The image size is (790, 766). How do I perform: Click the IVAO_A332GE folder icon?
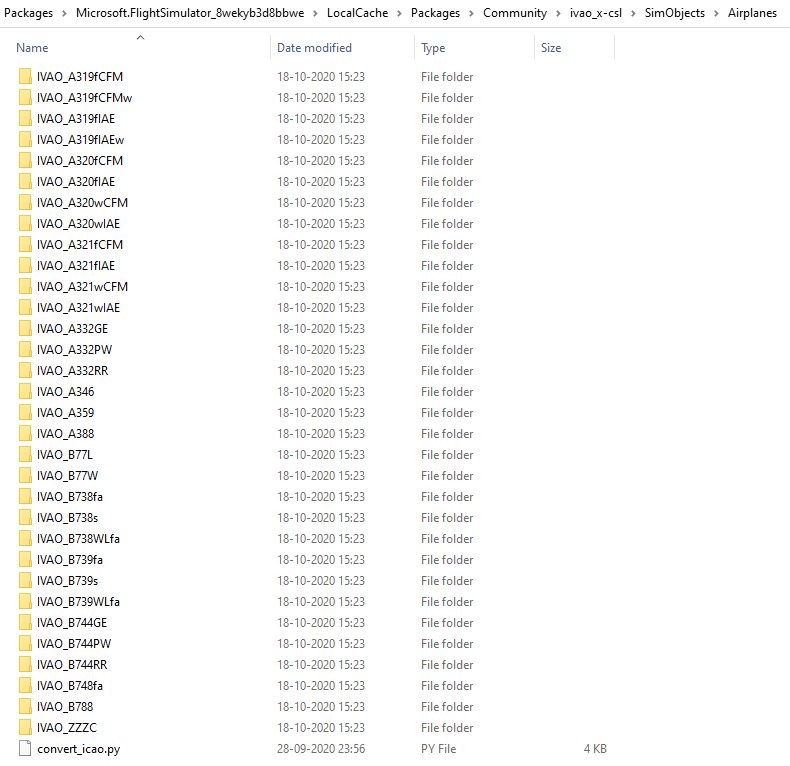(25, 329)
